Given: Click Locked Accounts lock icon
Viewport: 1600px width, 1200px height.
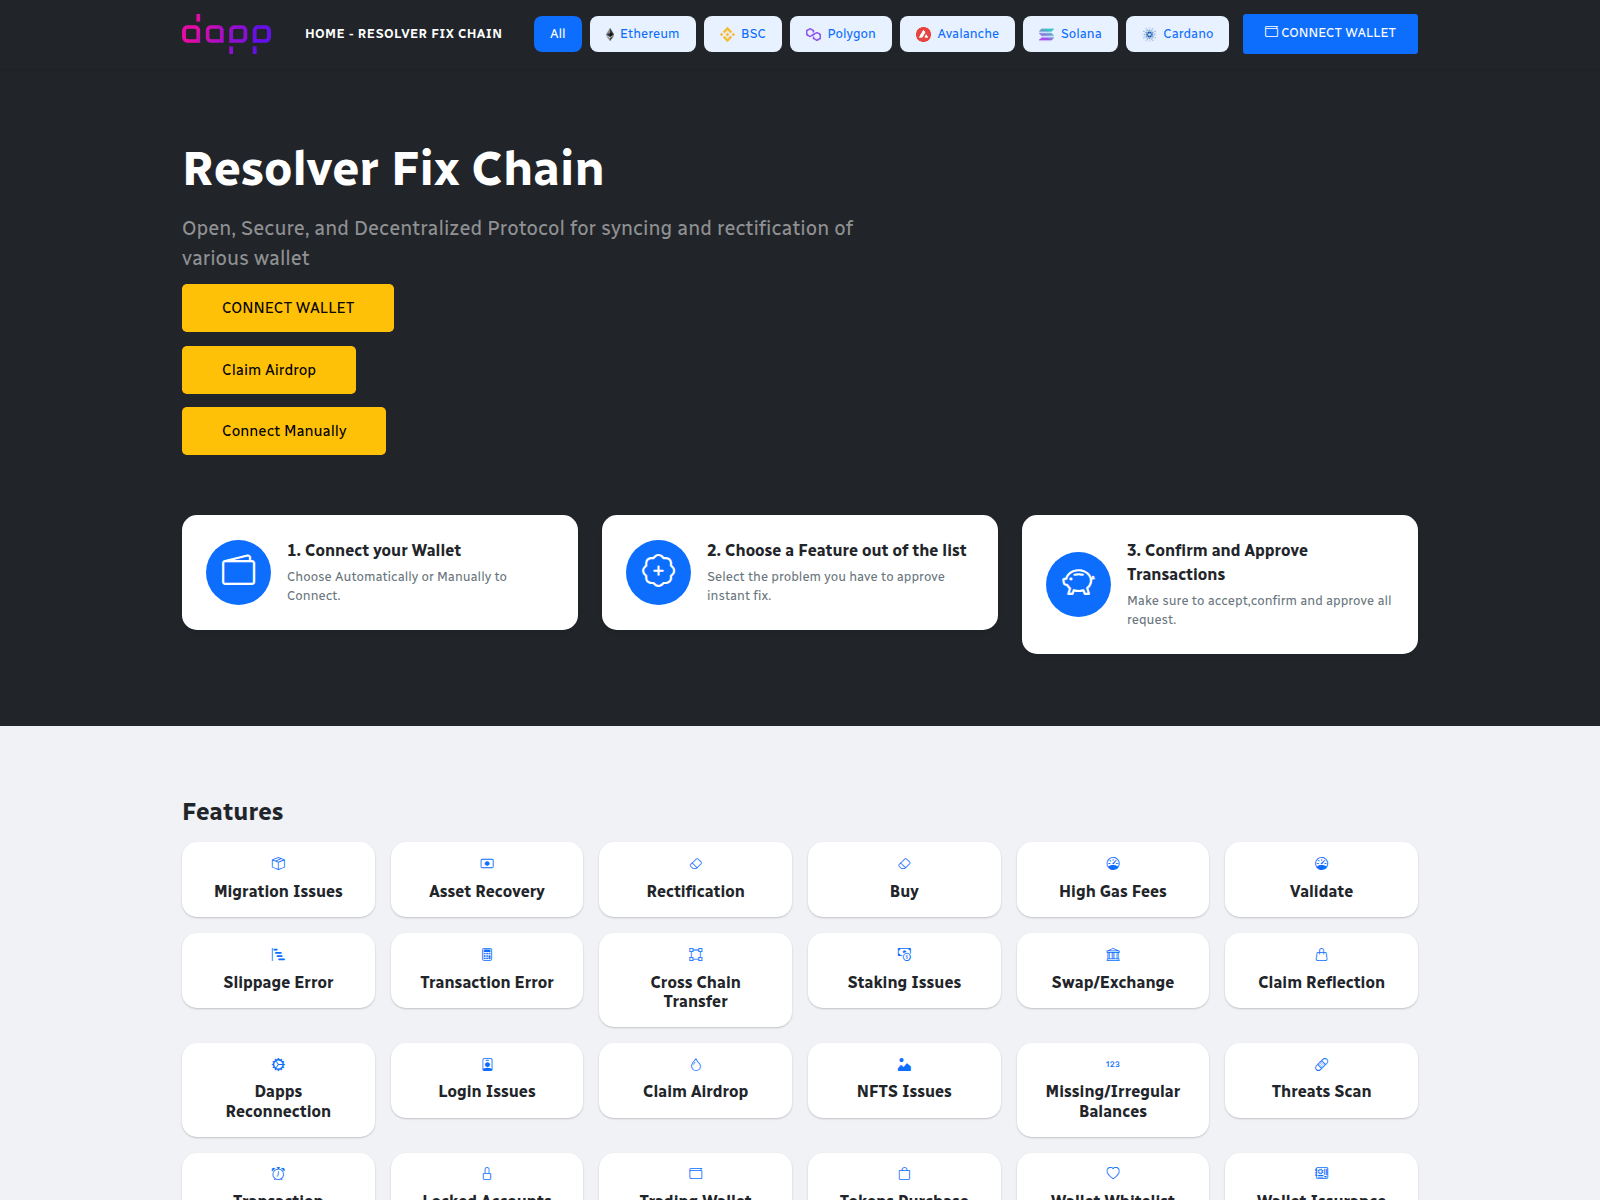Looking at the screenshot, I should pyautogui.click(x=487, y=1174).
